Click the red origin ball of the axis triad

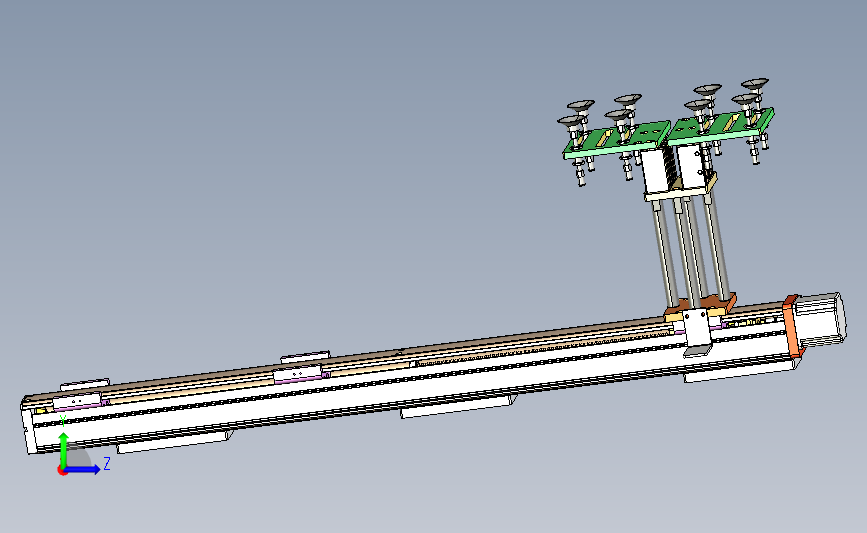tap(62, 471)
